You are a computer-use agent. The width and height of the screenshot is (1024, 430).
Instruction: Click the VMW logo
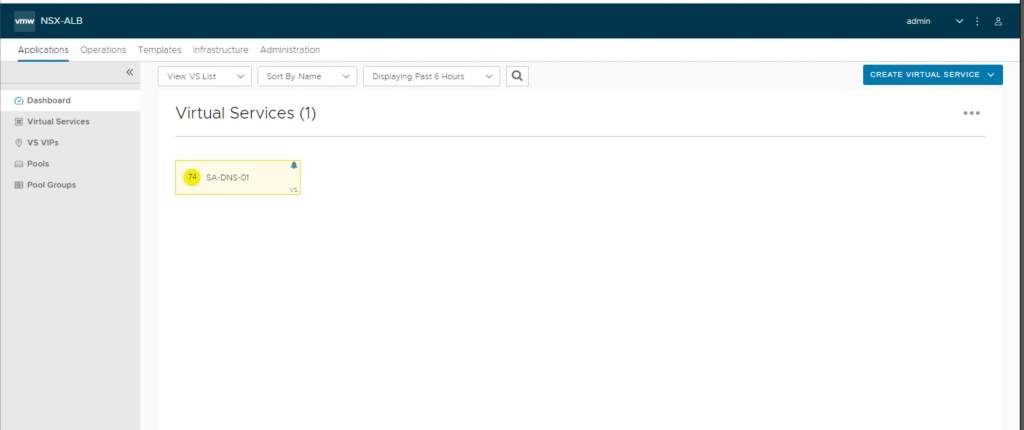click(x=25, y=21)
